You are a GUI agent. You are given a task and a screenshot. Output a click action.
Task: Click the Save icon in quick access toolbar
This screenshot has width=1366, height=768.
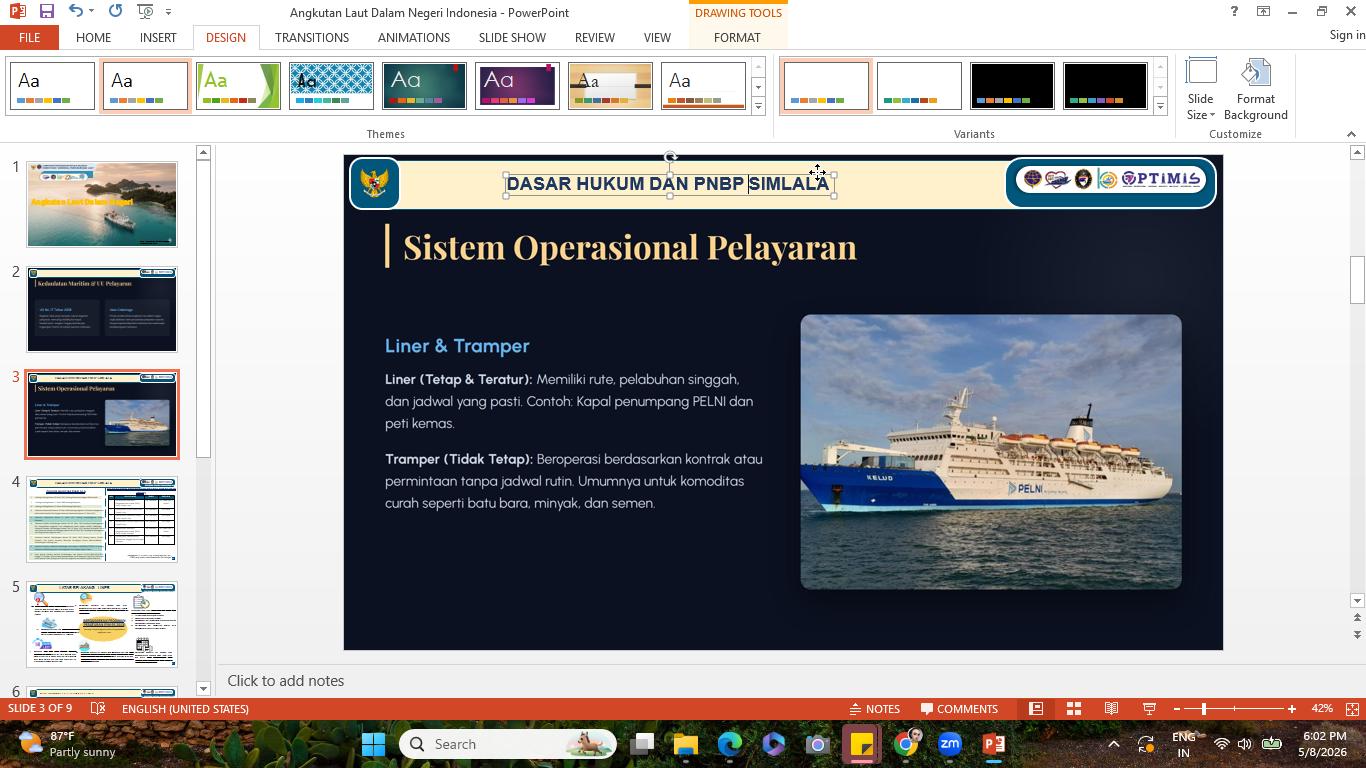coord(46,11)
